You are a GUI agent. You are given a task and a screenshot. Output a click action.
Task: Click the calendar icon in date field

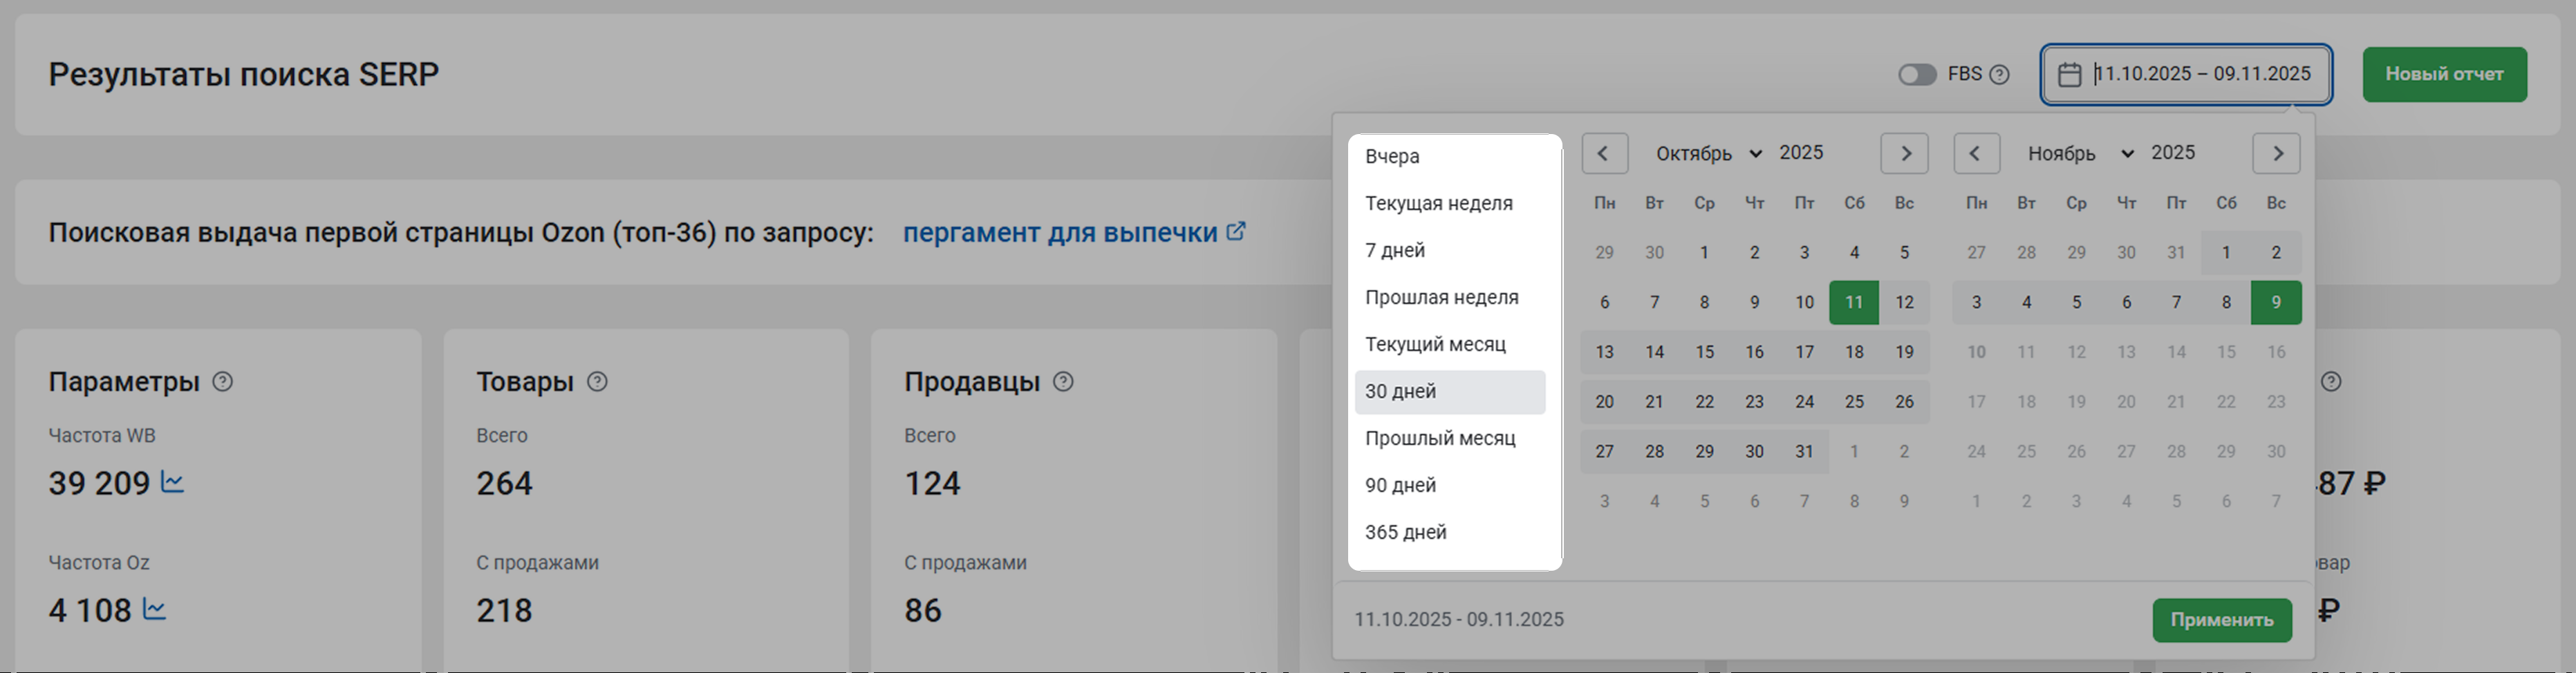click(x=2069, y=74)
